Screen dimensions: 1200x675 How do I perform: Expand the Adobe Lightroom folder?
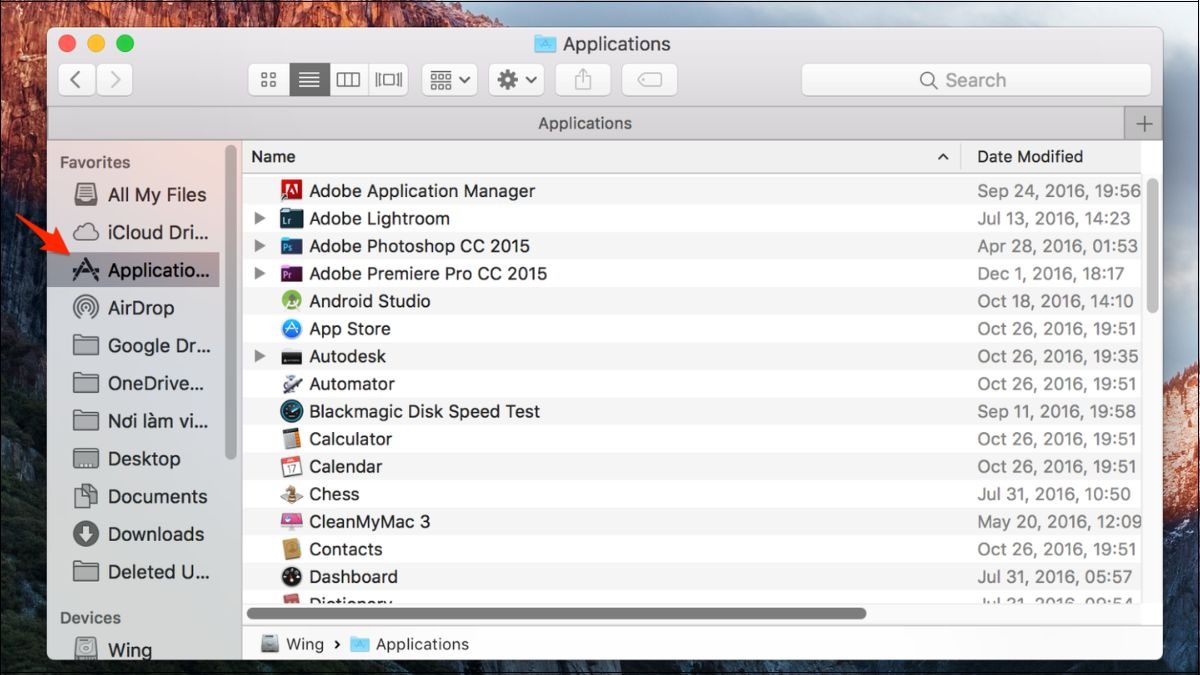point(260,218)
